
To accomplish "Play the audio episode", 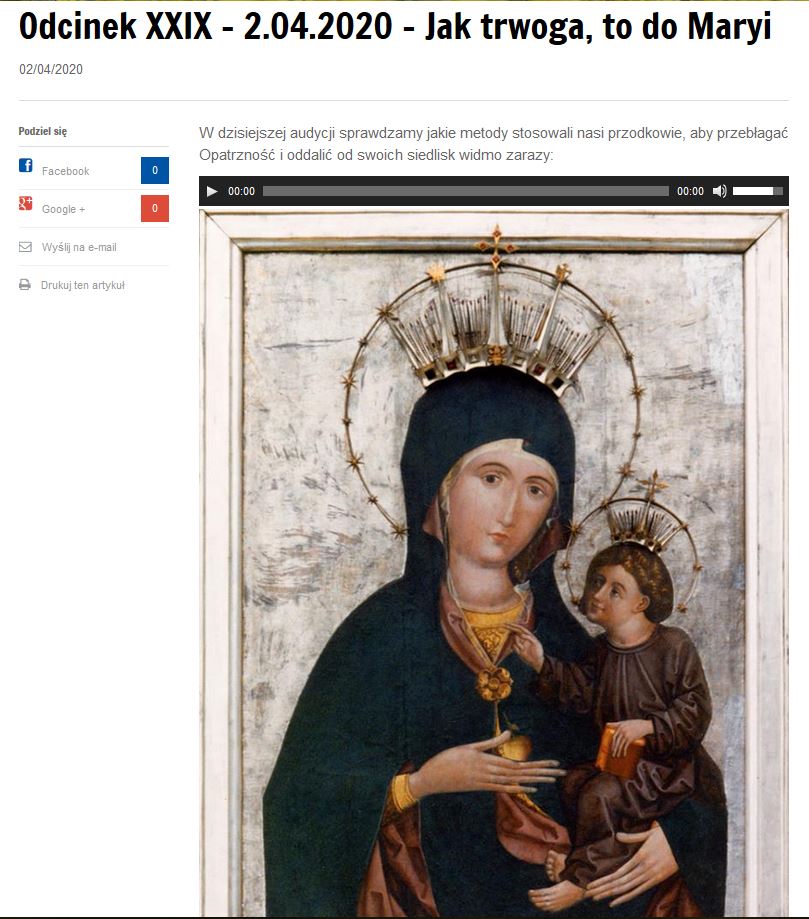I will [x=212, y=191].
